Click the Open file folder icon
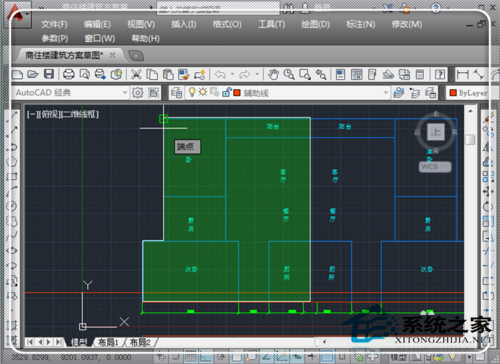This screenshot has width=500, height=364. (x=33, y=74)
